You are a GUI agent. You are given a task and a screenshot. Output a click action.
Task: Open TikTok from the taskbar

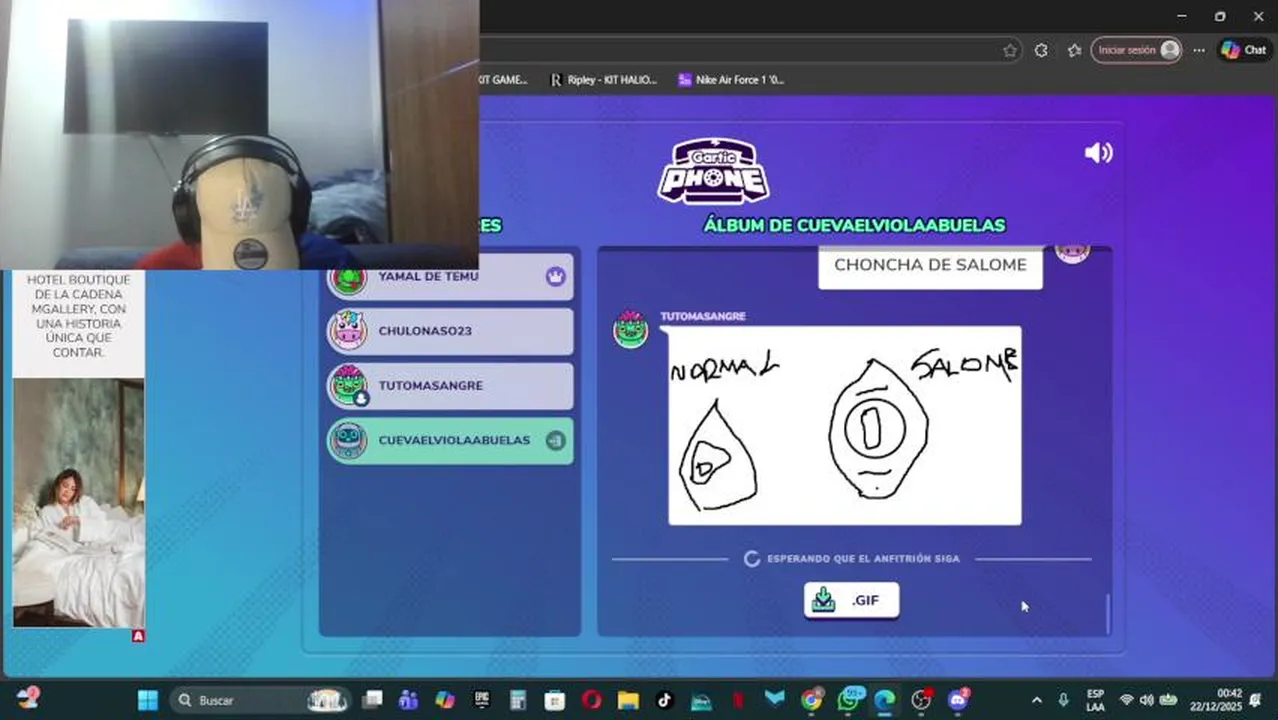coord(664,700)
